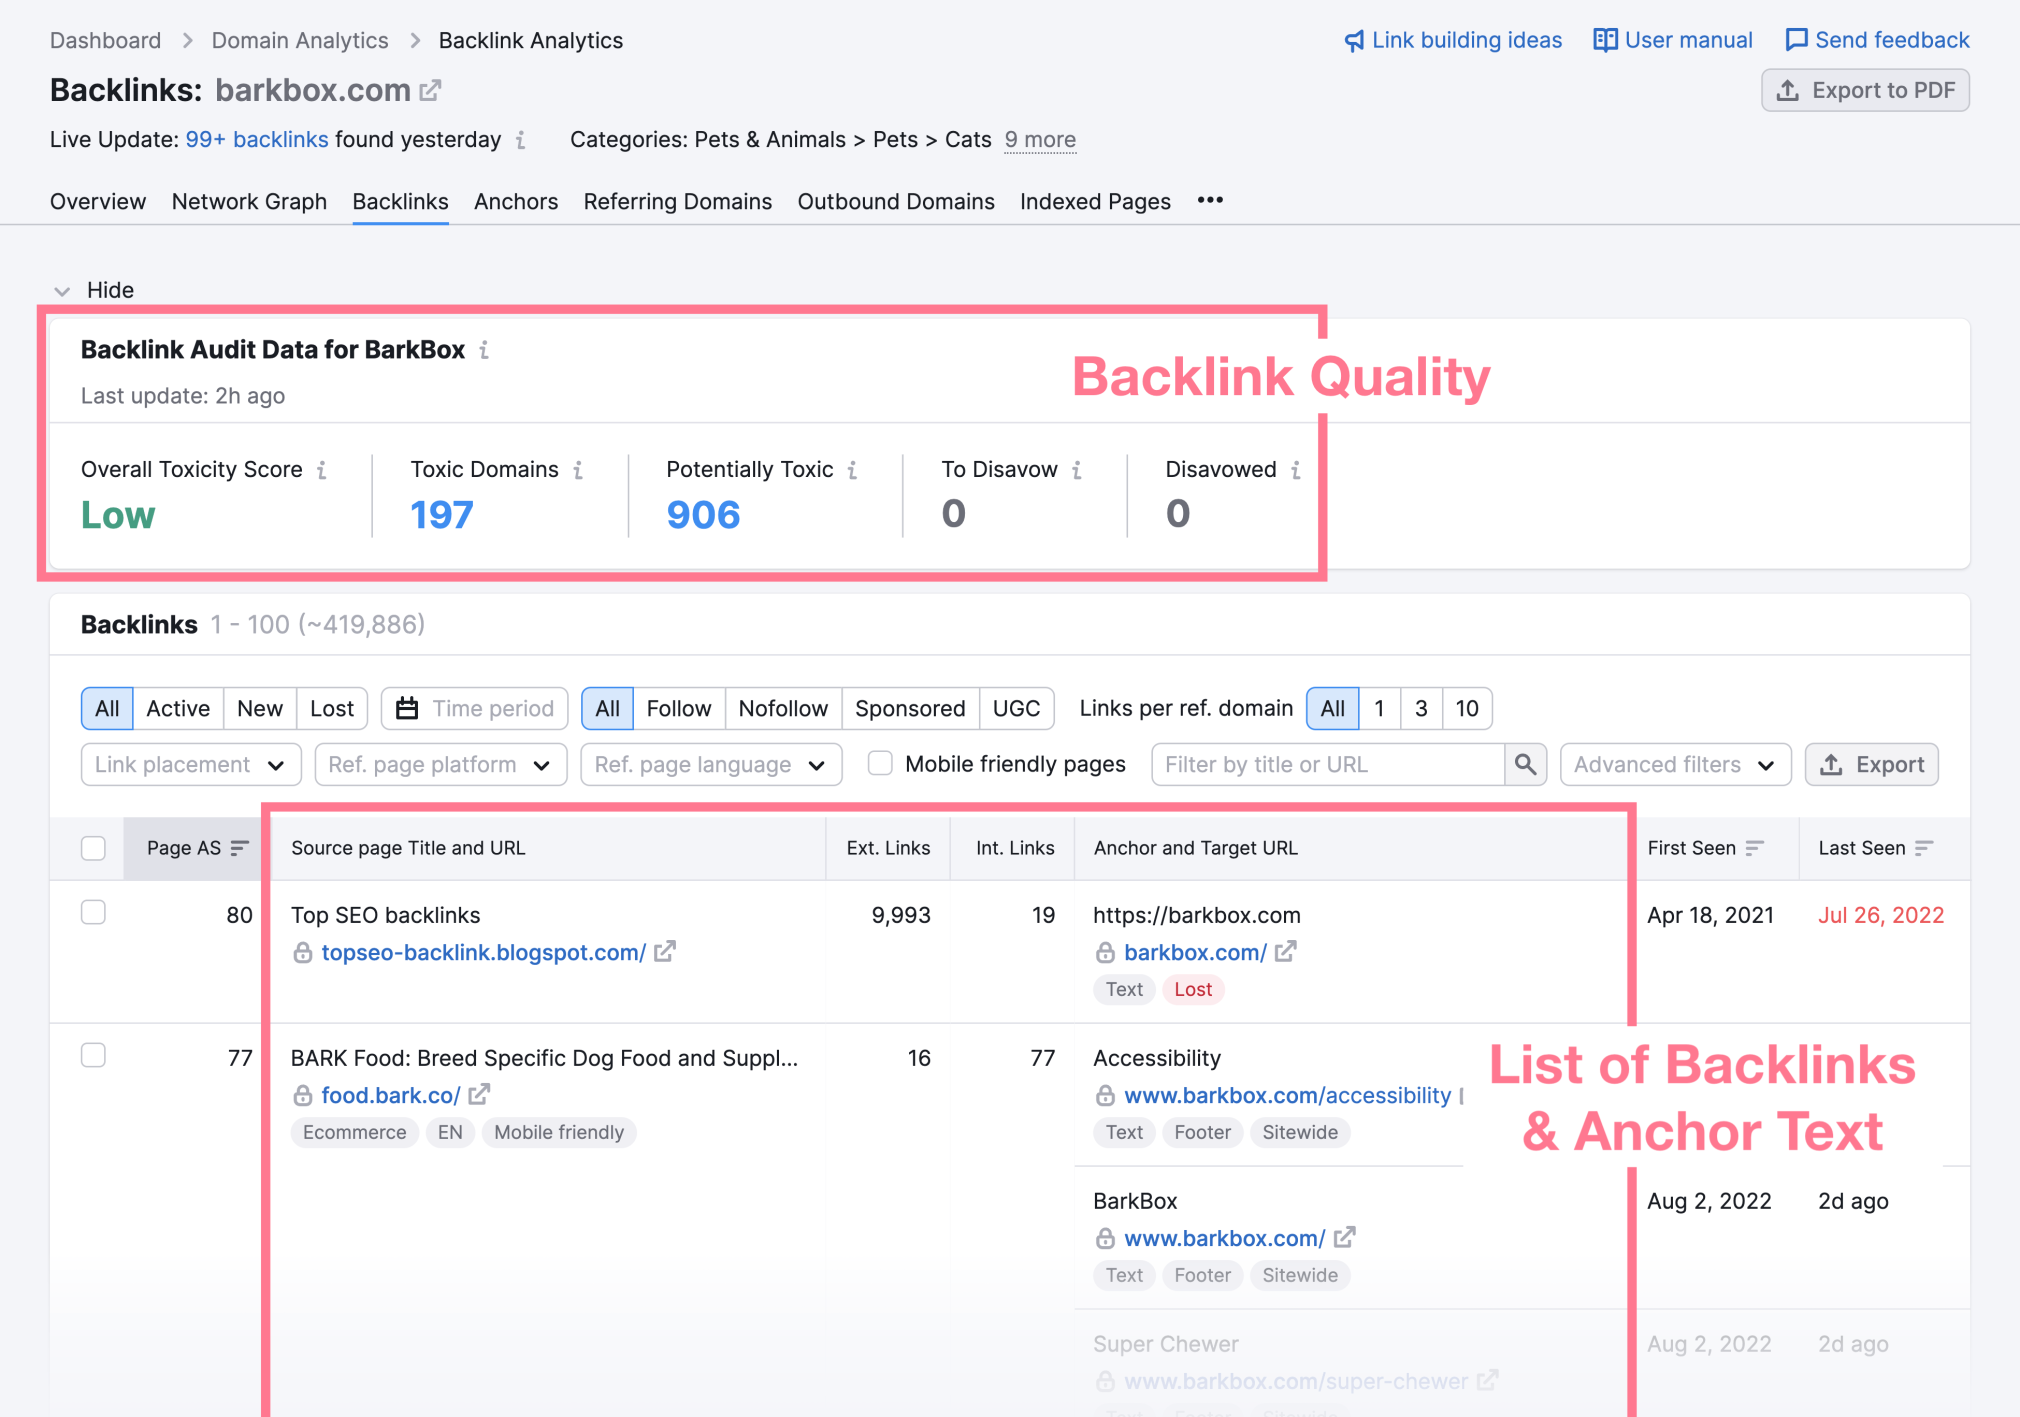This screenshot has height=1417, width=2020.
Task: Click the Send feedback speech bubble icon
Action: pos(1796,40)
